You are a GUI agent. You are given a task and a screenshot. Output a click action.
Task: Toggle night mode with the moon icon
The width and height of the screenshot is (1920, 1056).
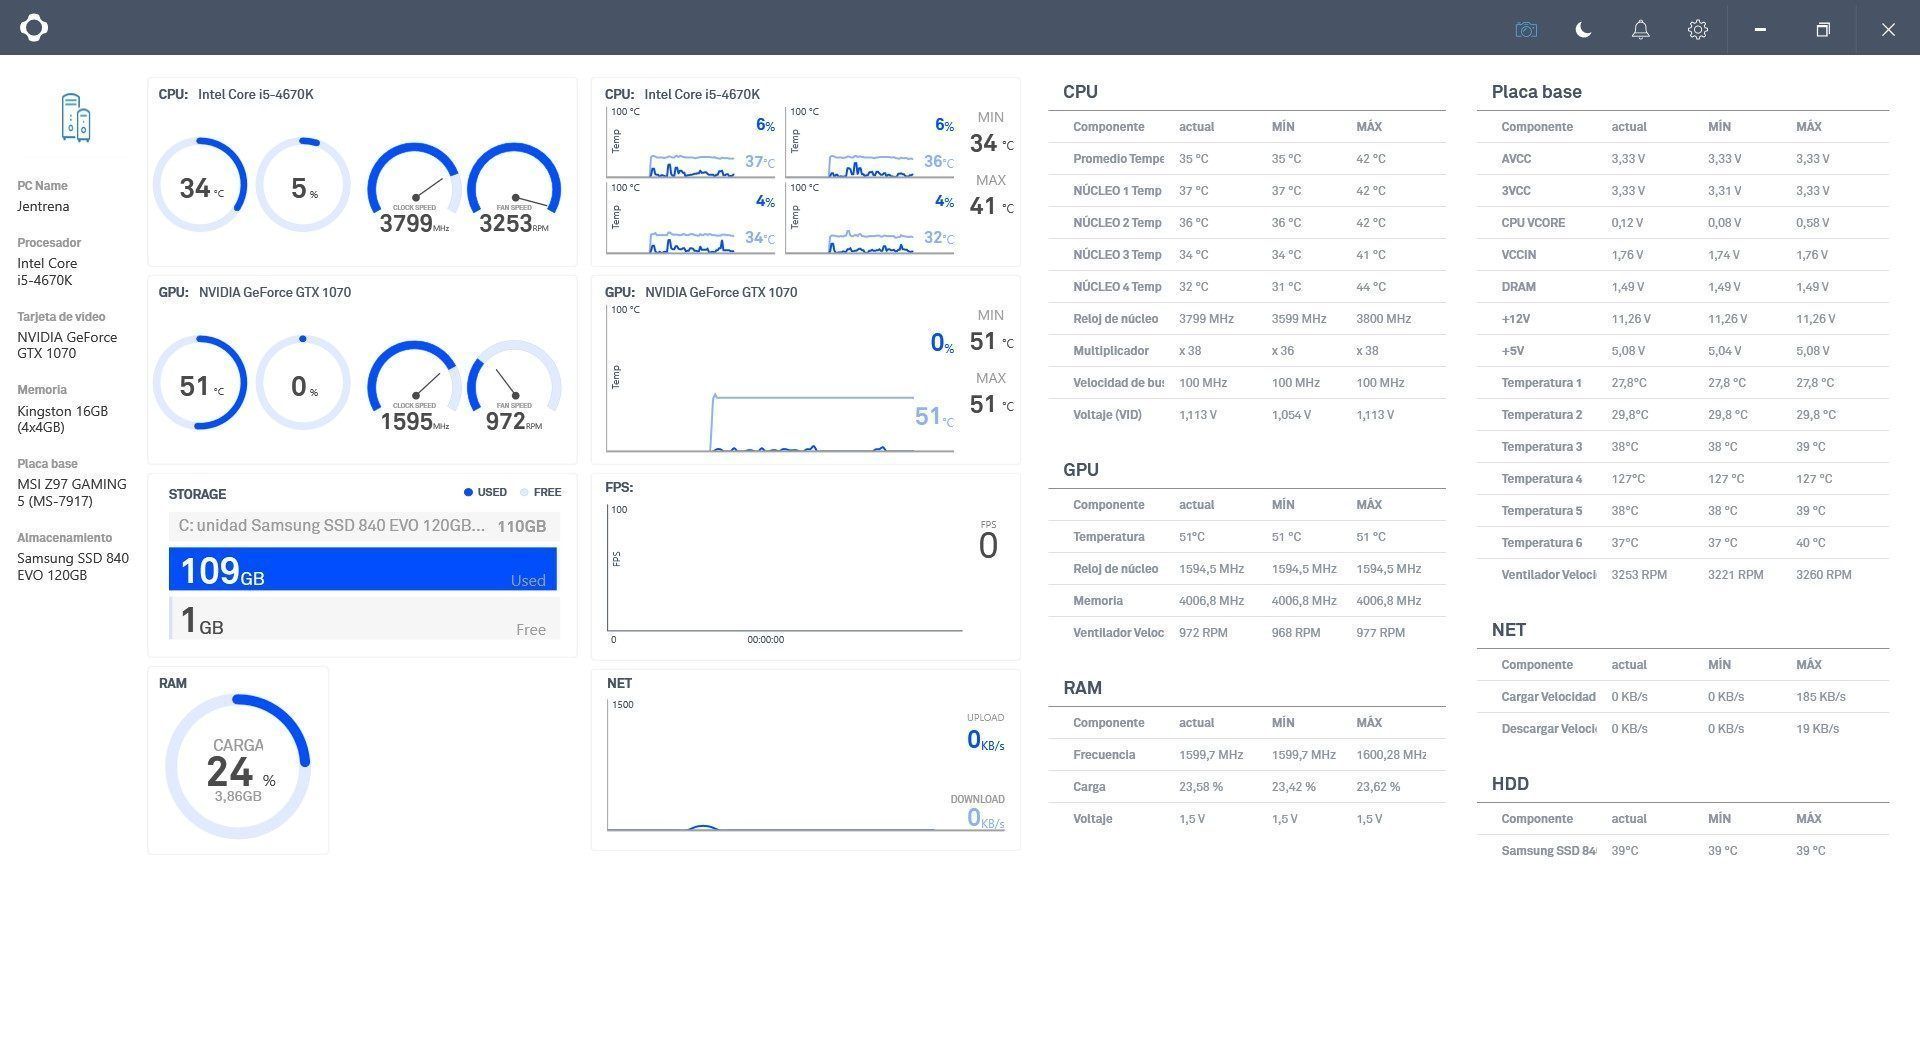point(1583,30)
